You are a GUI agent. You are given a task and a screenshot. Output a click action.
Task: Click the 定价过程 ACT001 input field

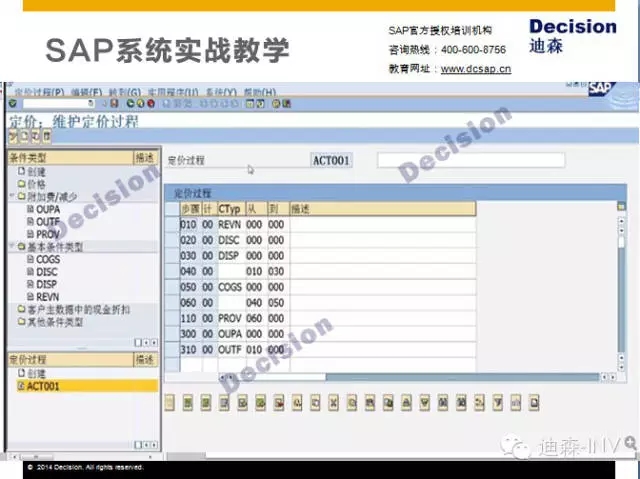tap(331, 160)
